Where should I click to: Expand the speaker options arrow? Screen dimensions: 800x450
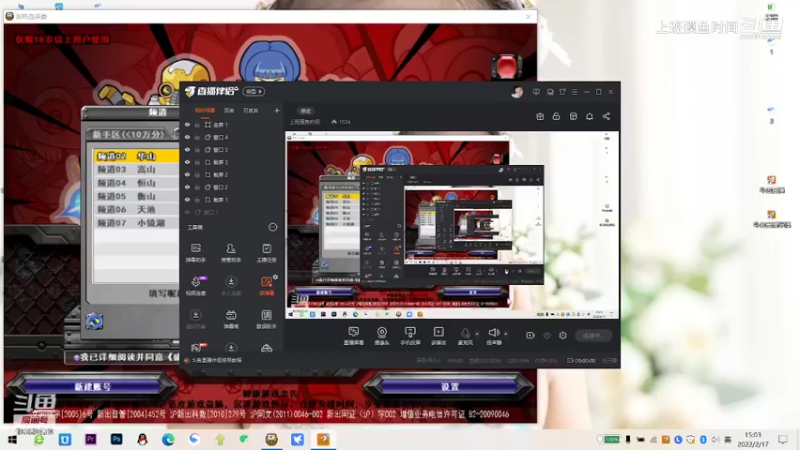506,334
